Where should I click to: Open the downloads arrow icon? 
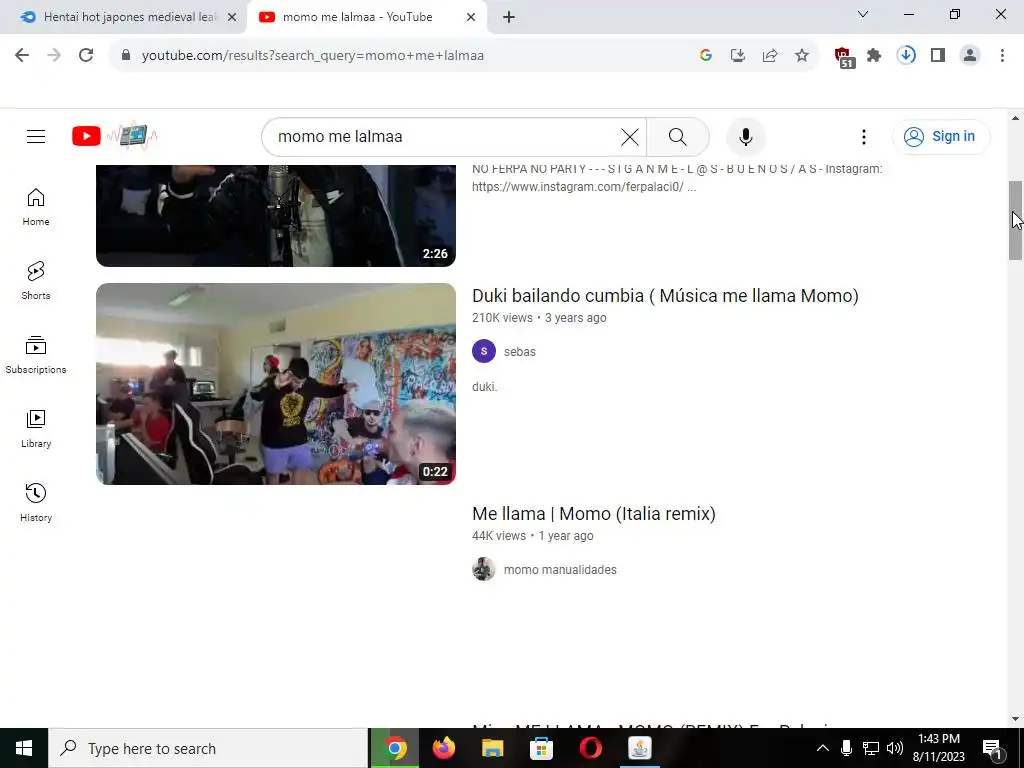click(906, 56)
